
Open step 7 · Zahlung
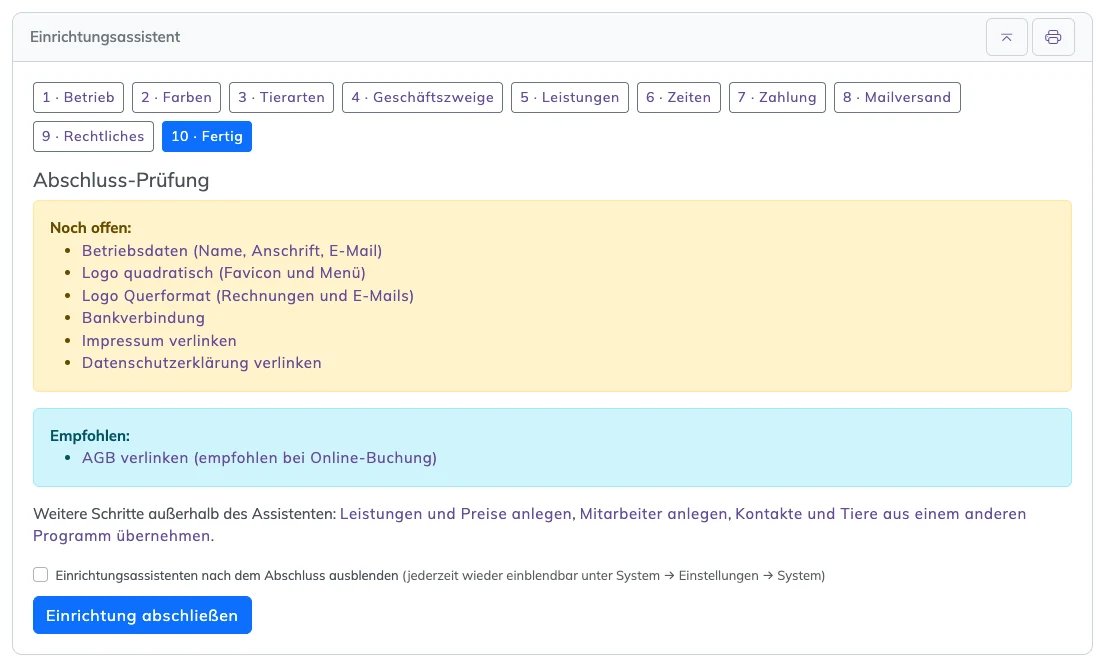pyautogui.click(x=777, y=97)
